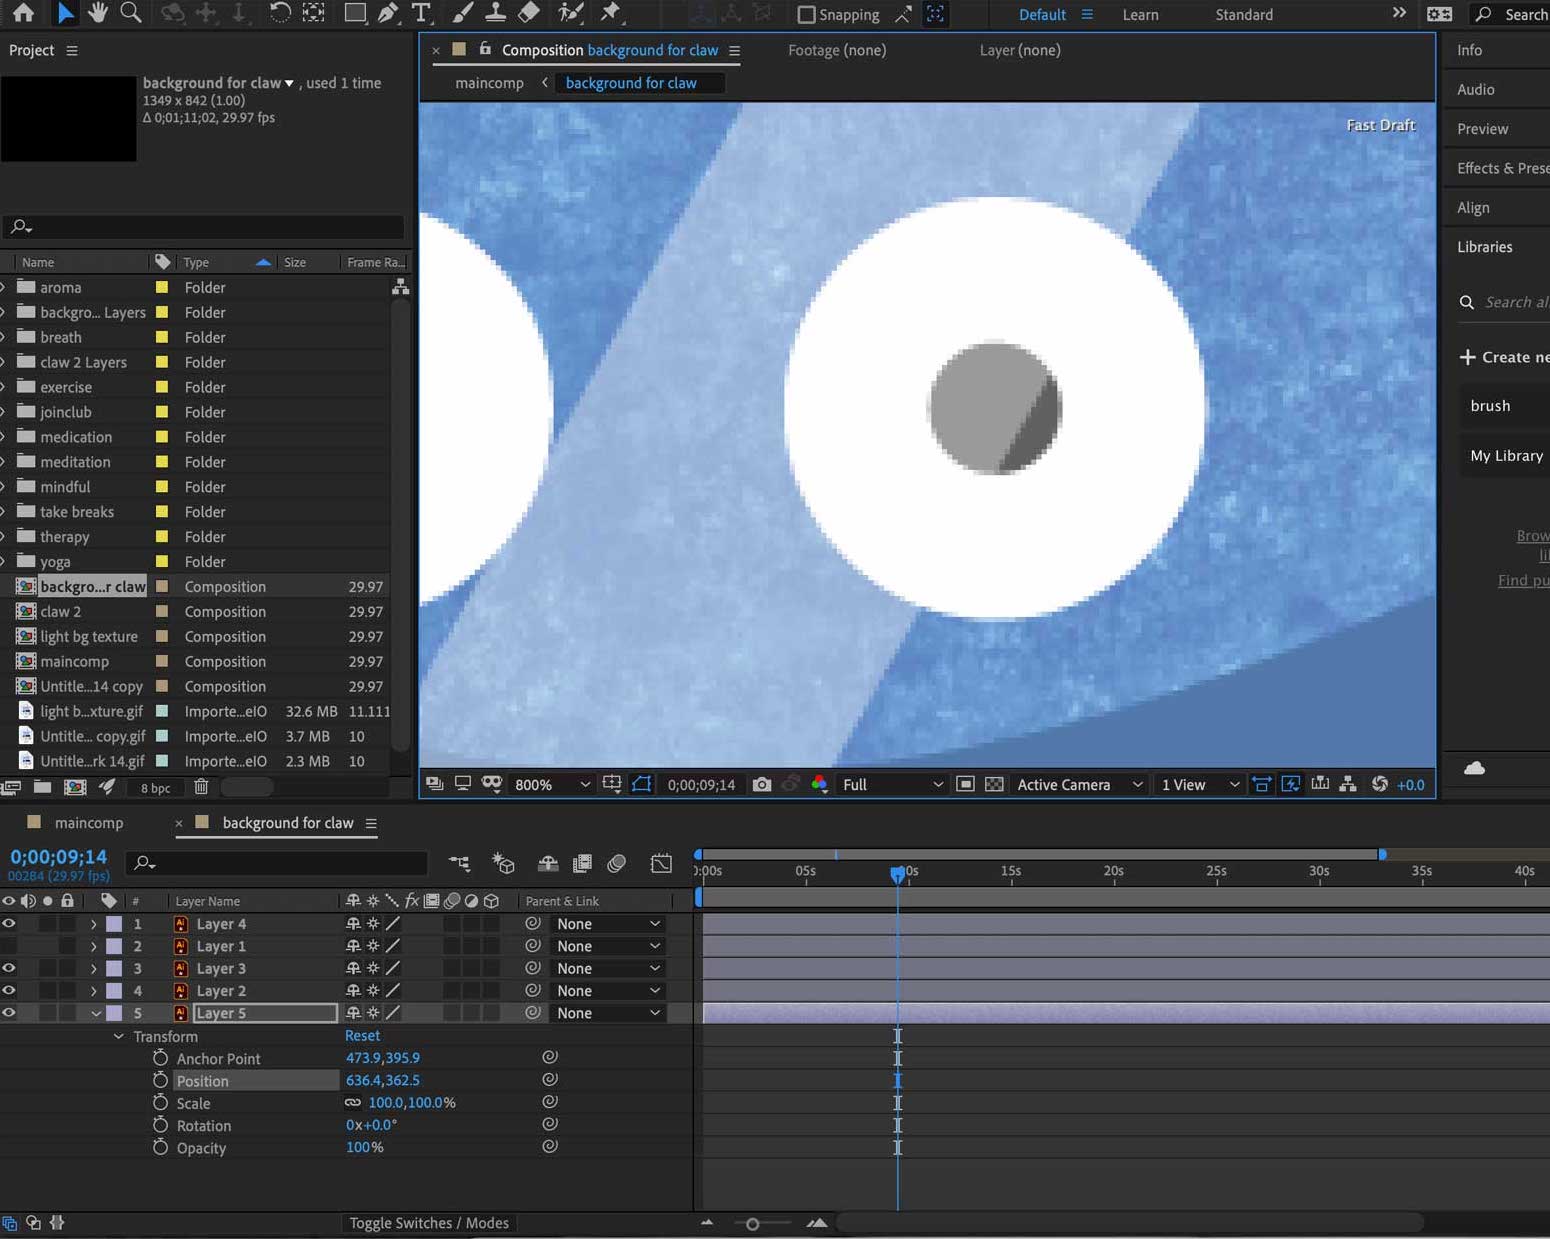This screenshot has width=1550, height=1239.
Task: Show Layer 1 by toggling its visibility box
Action: point(9,946)
